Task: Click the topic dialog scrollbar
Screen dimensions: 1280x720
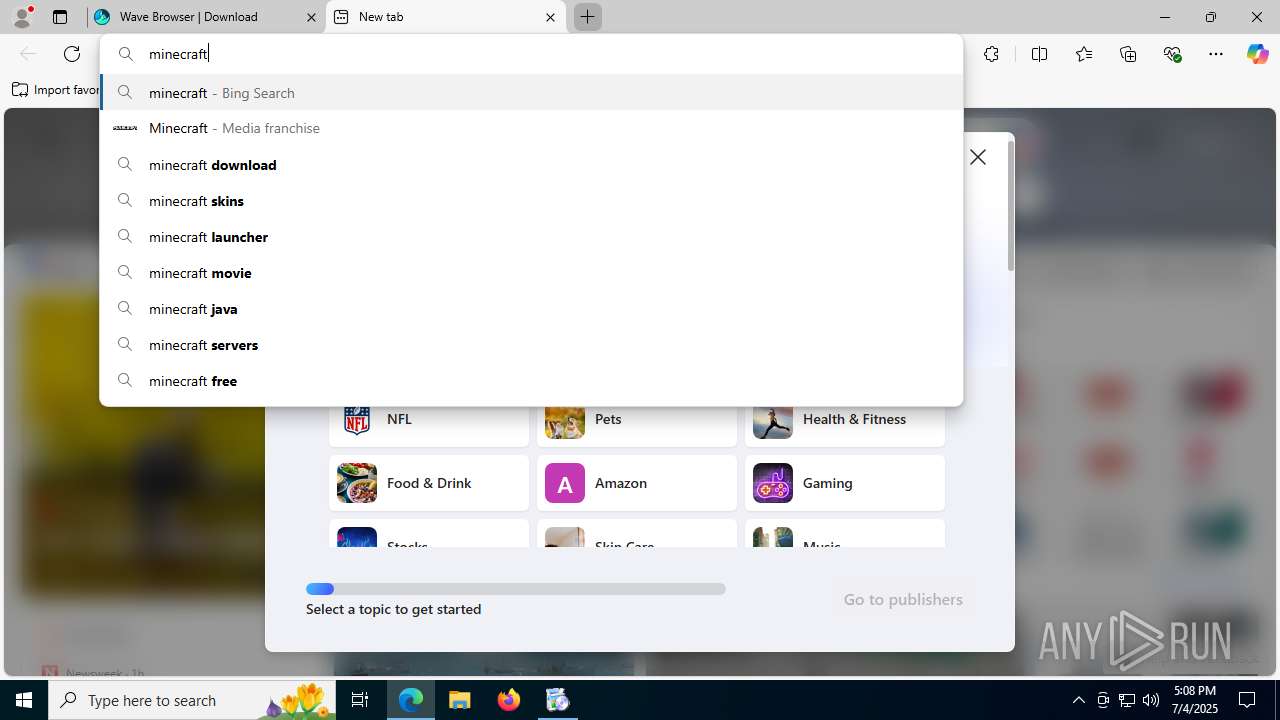Action: pos(1011,205)
